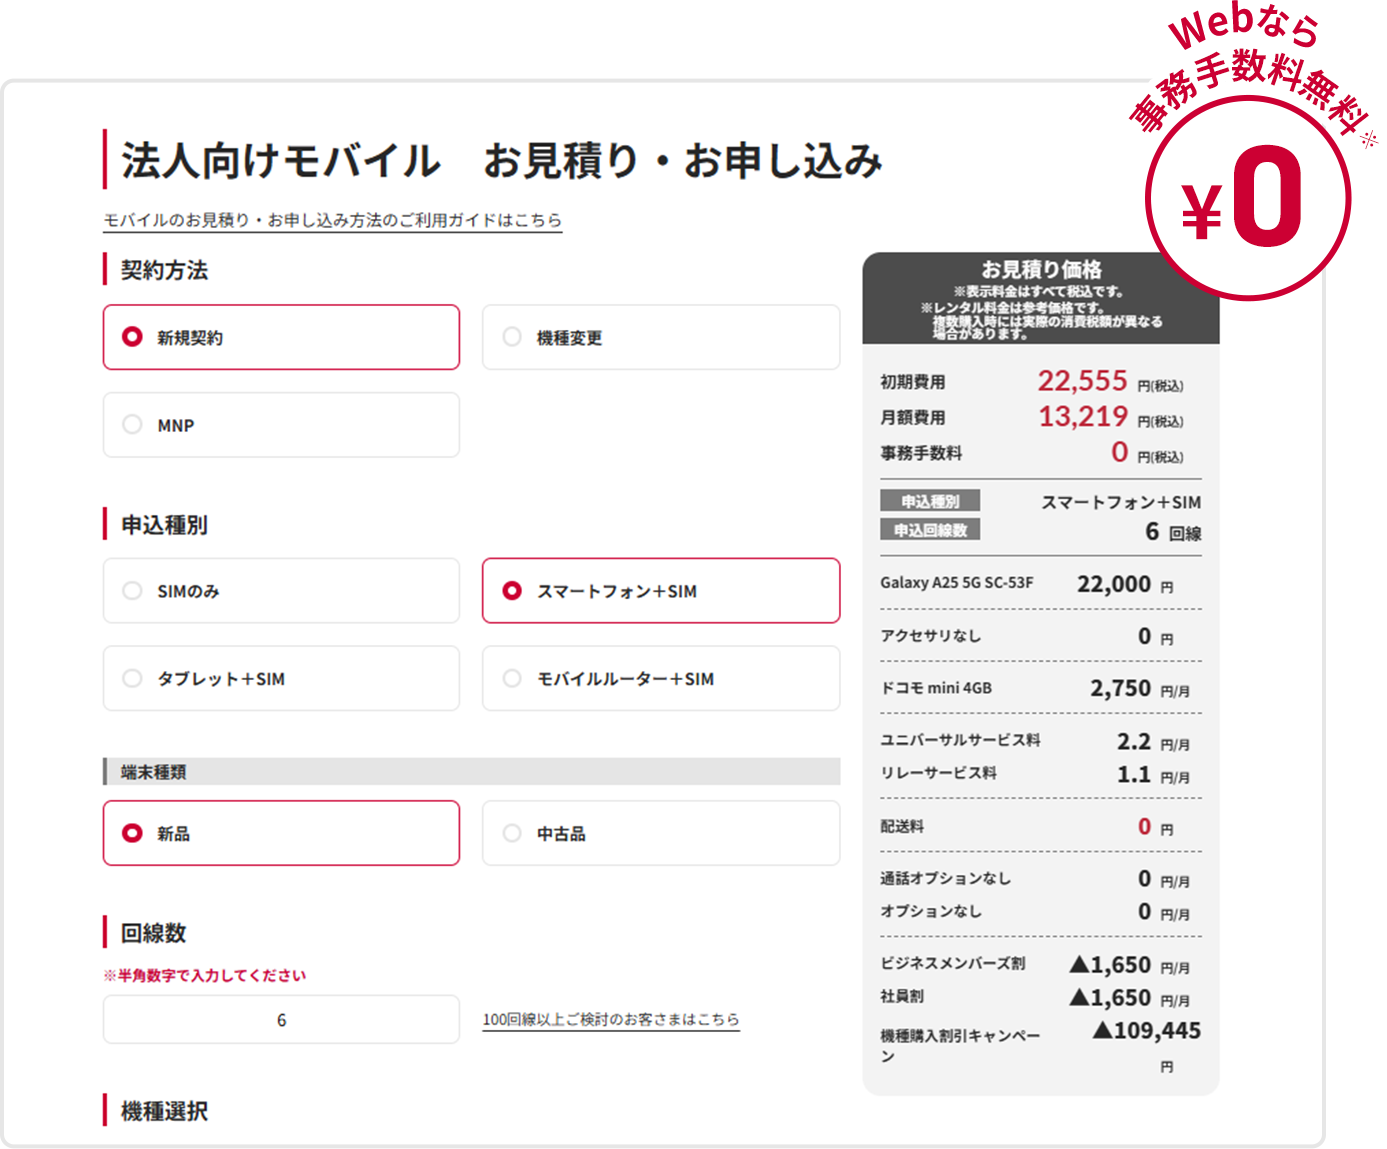Image resolution: width=1387 pixels, height=1149 pixels.
Task: Pick the SIMのみ application type
Action: tap(281, 591)
